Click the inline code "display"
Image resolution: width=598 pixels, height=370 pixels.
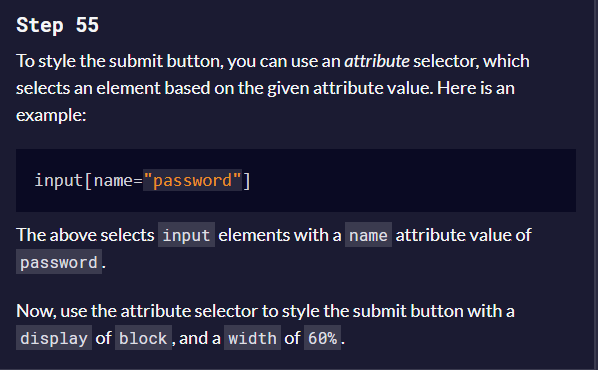tap(54, 338)
